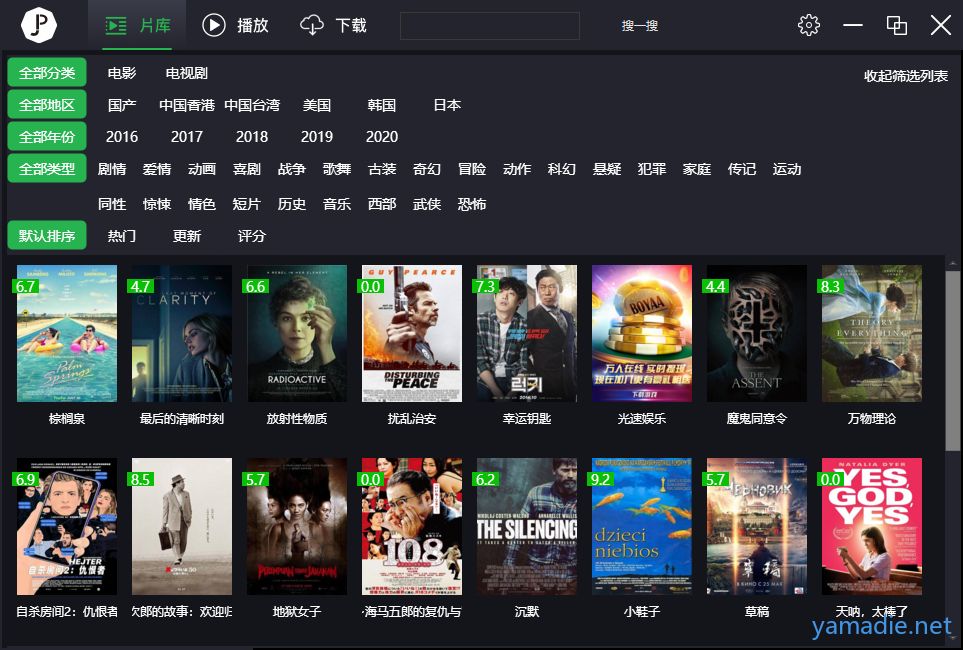Filter genre to 喜剧

pos(246,169)
